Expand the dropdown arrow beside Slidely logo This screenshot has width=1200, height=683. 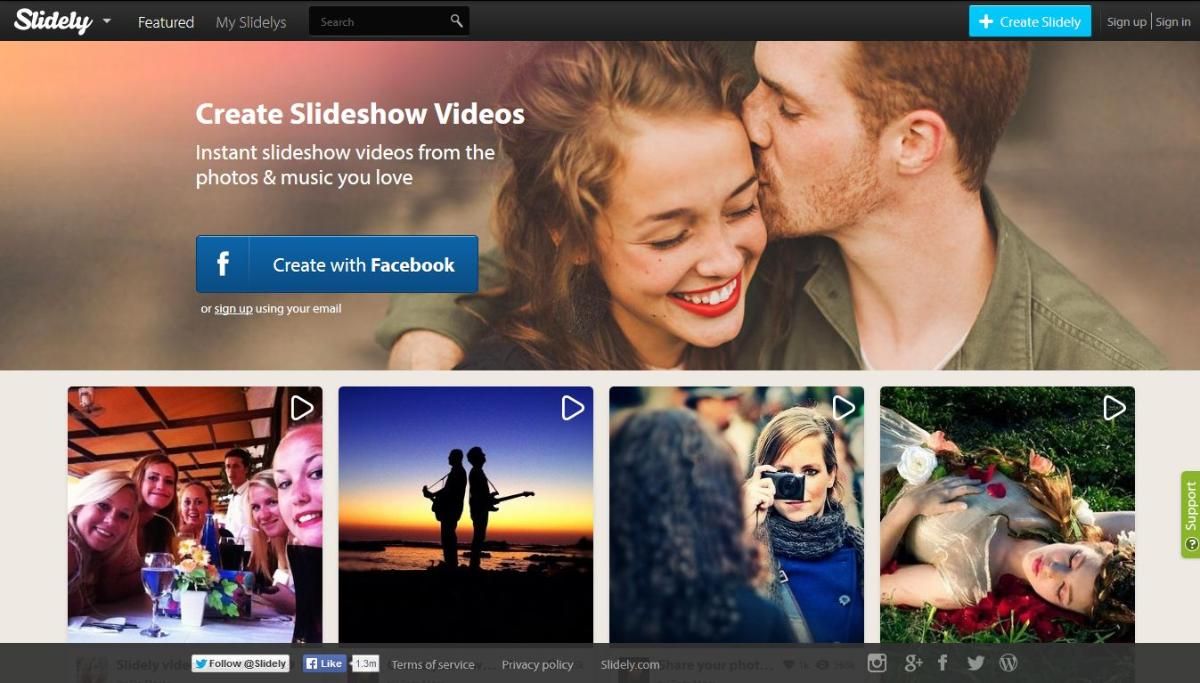tap(106, 21)
